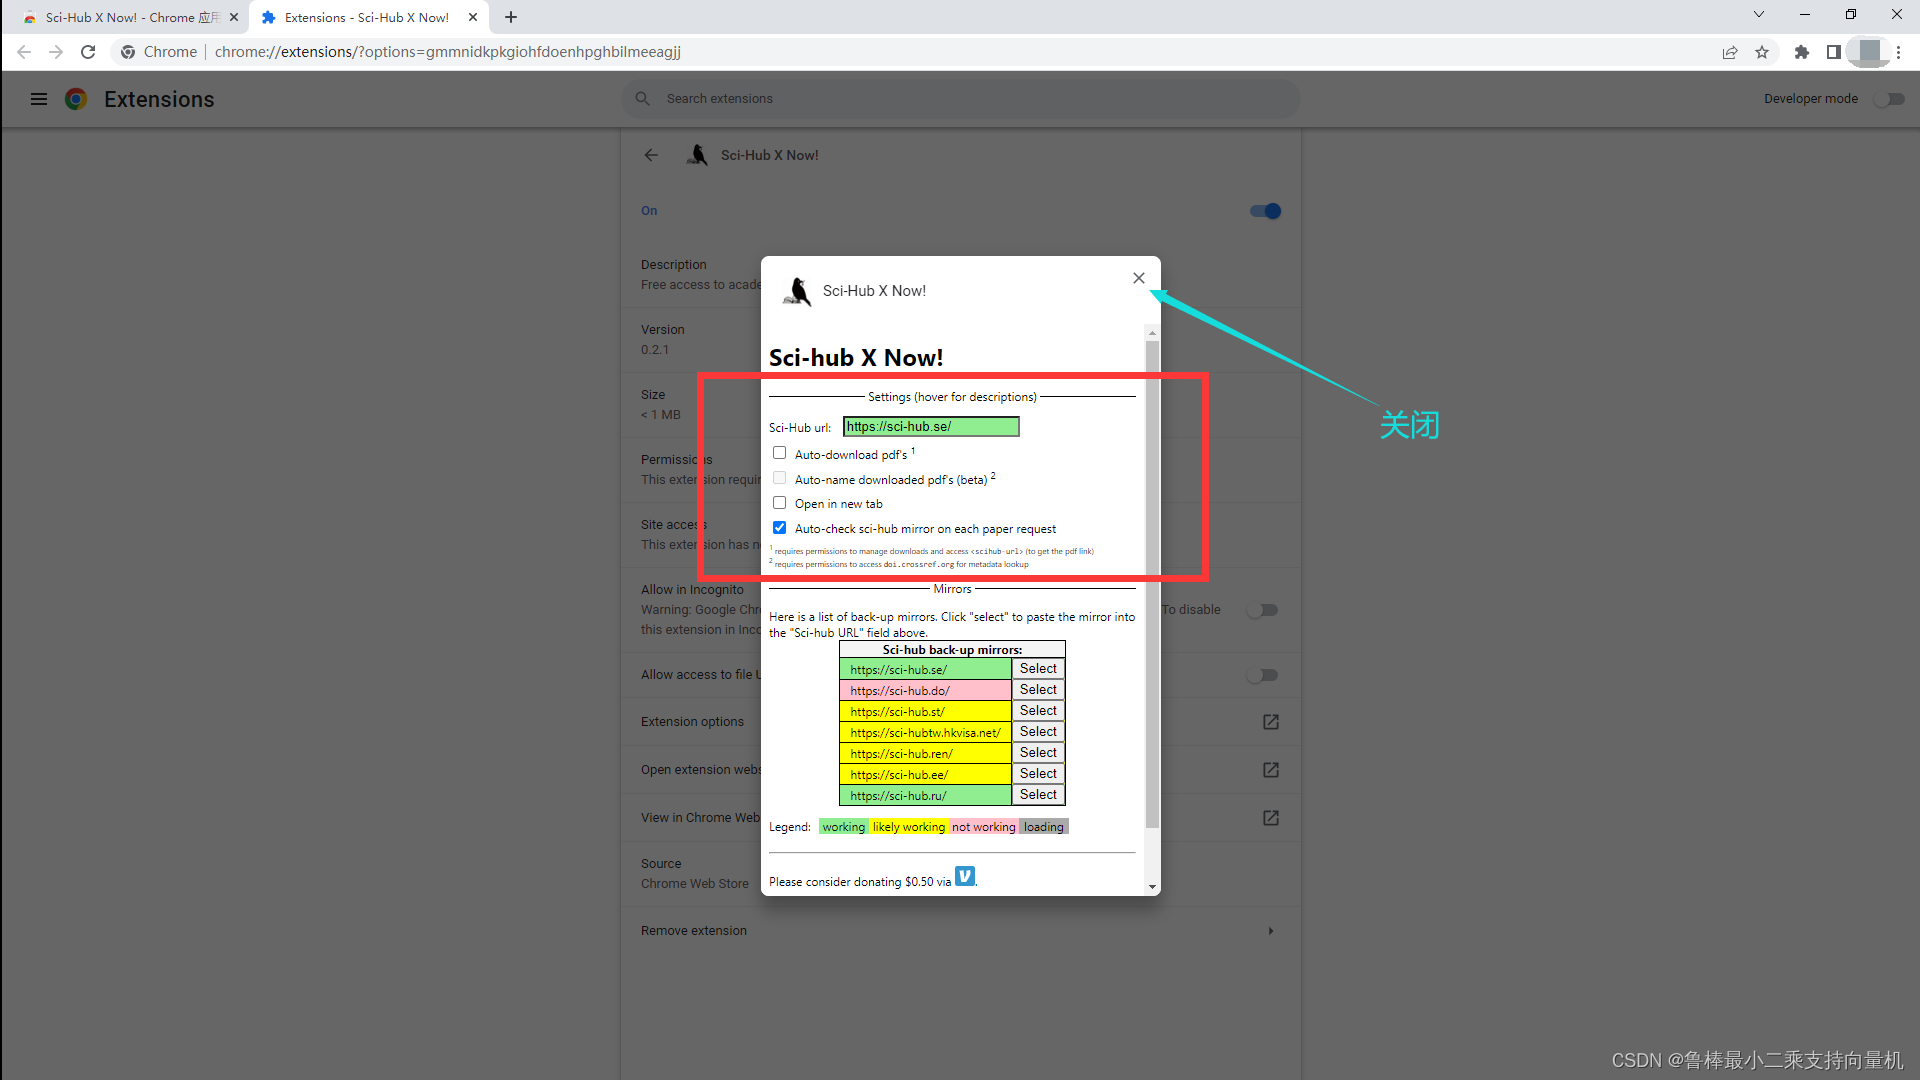Viewport: 1920px width, 1080px height.
Task: Click the Sci-Hub raven icon in dialog header
Action: 797,291
